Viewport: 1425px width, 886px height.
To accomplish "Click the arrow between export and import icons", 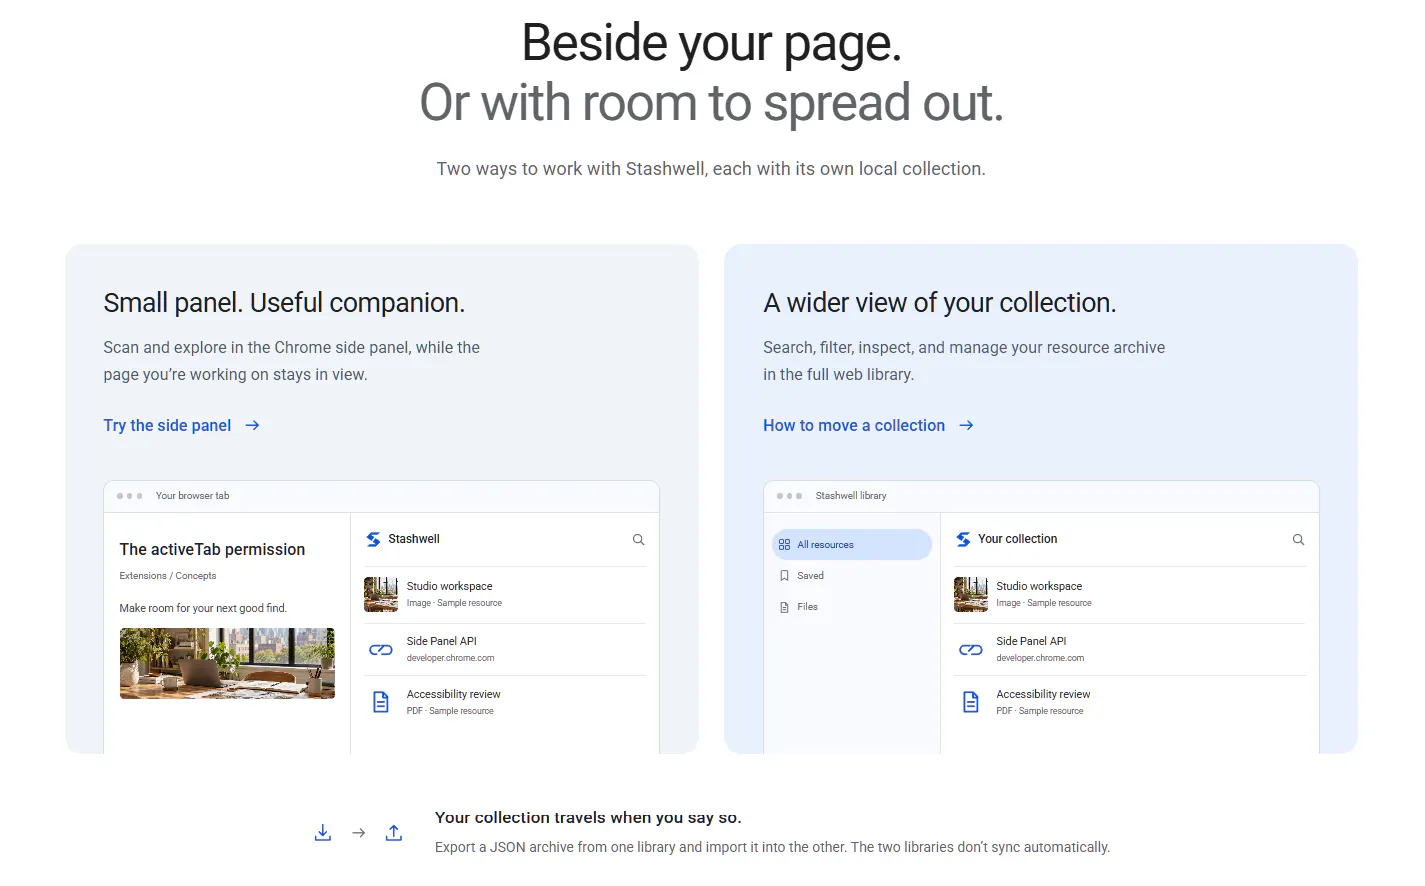I will [358, 833].
